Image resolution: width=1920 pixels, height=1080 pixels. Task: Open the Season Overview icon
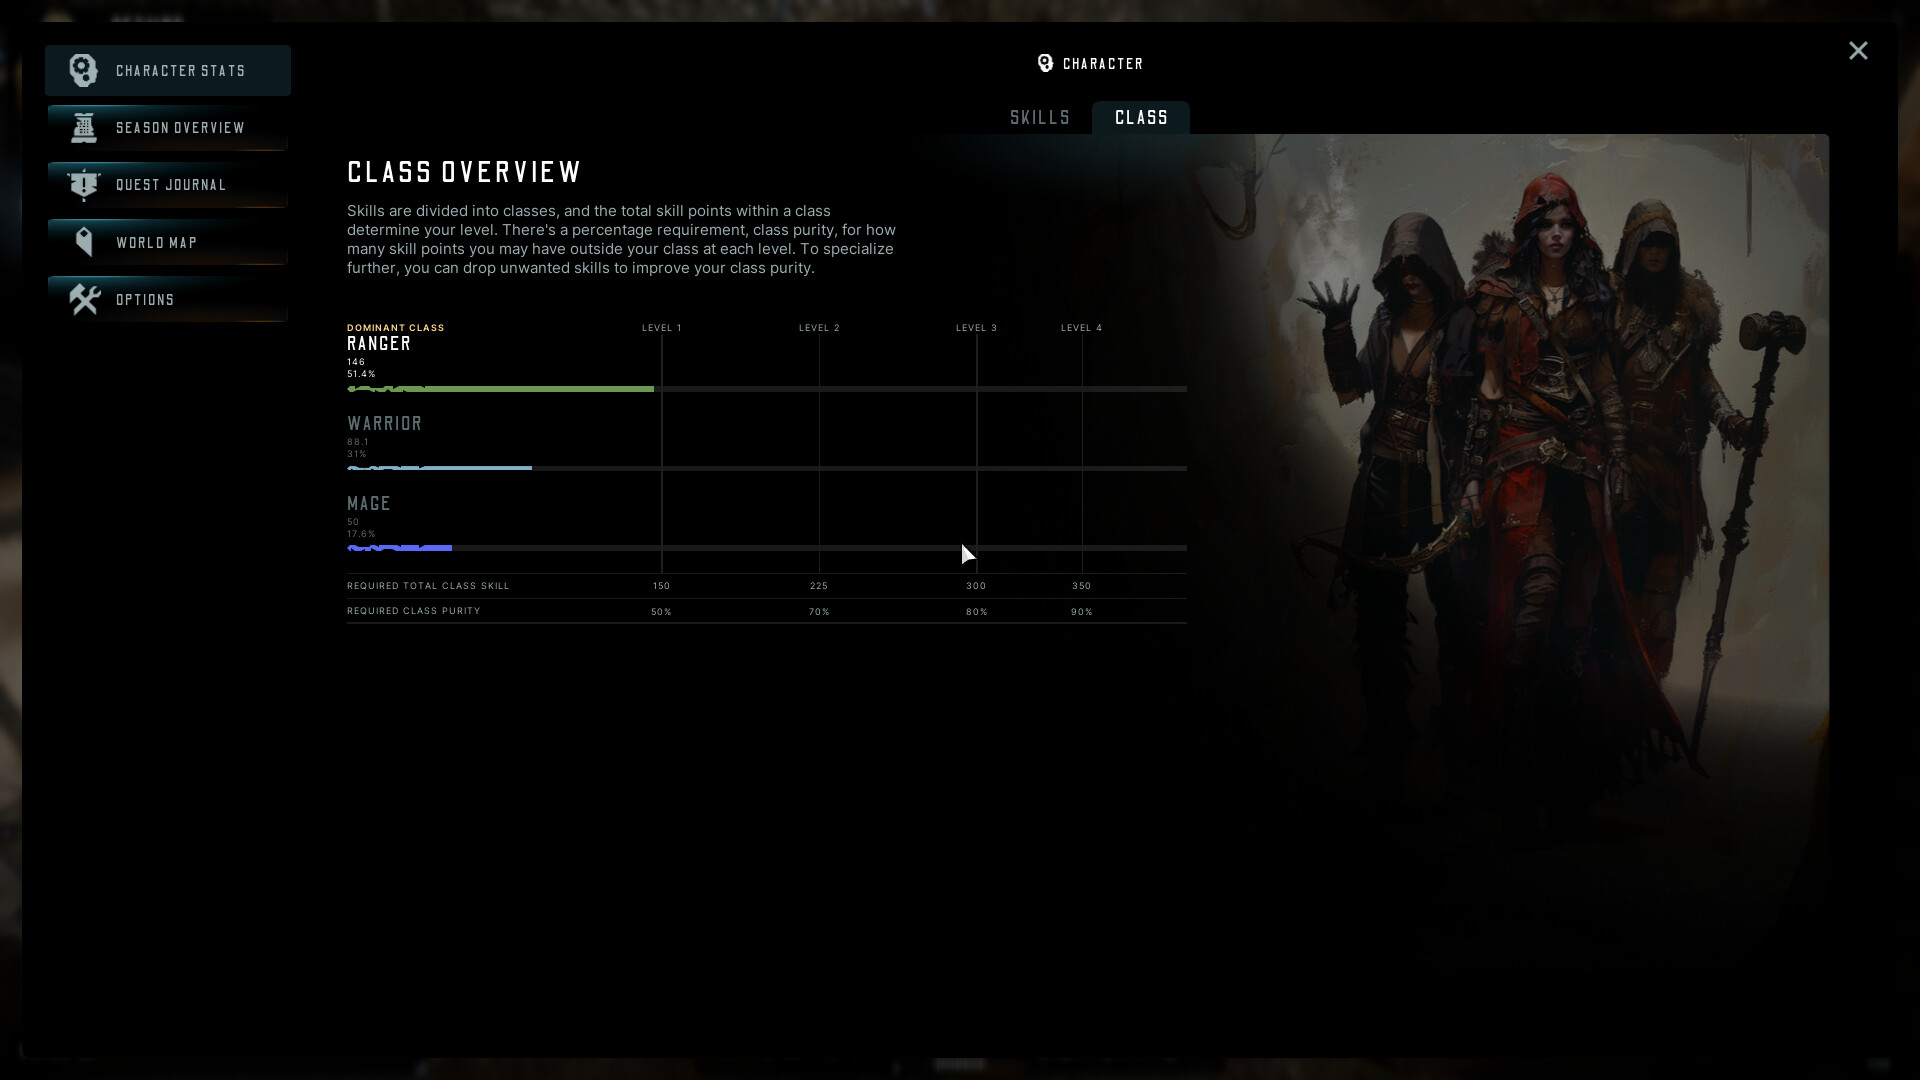83,128
